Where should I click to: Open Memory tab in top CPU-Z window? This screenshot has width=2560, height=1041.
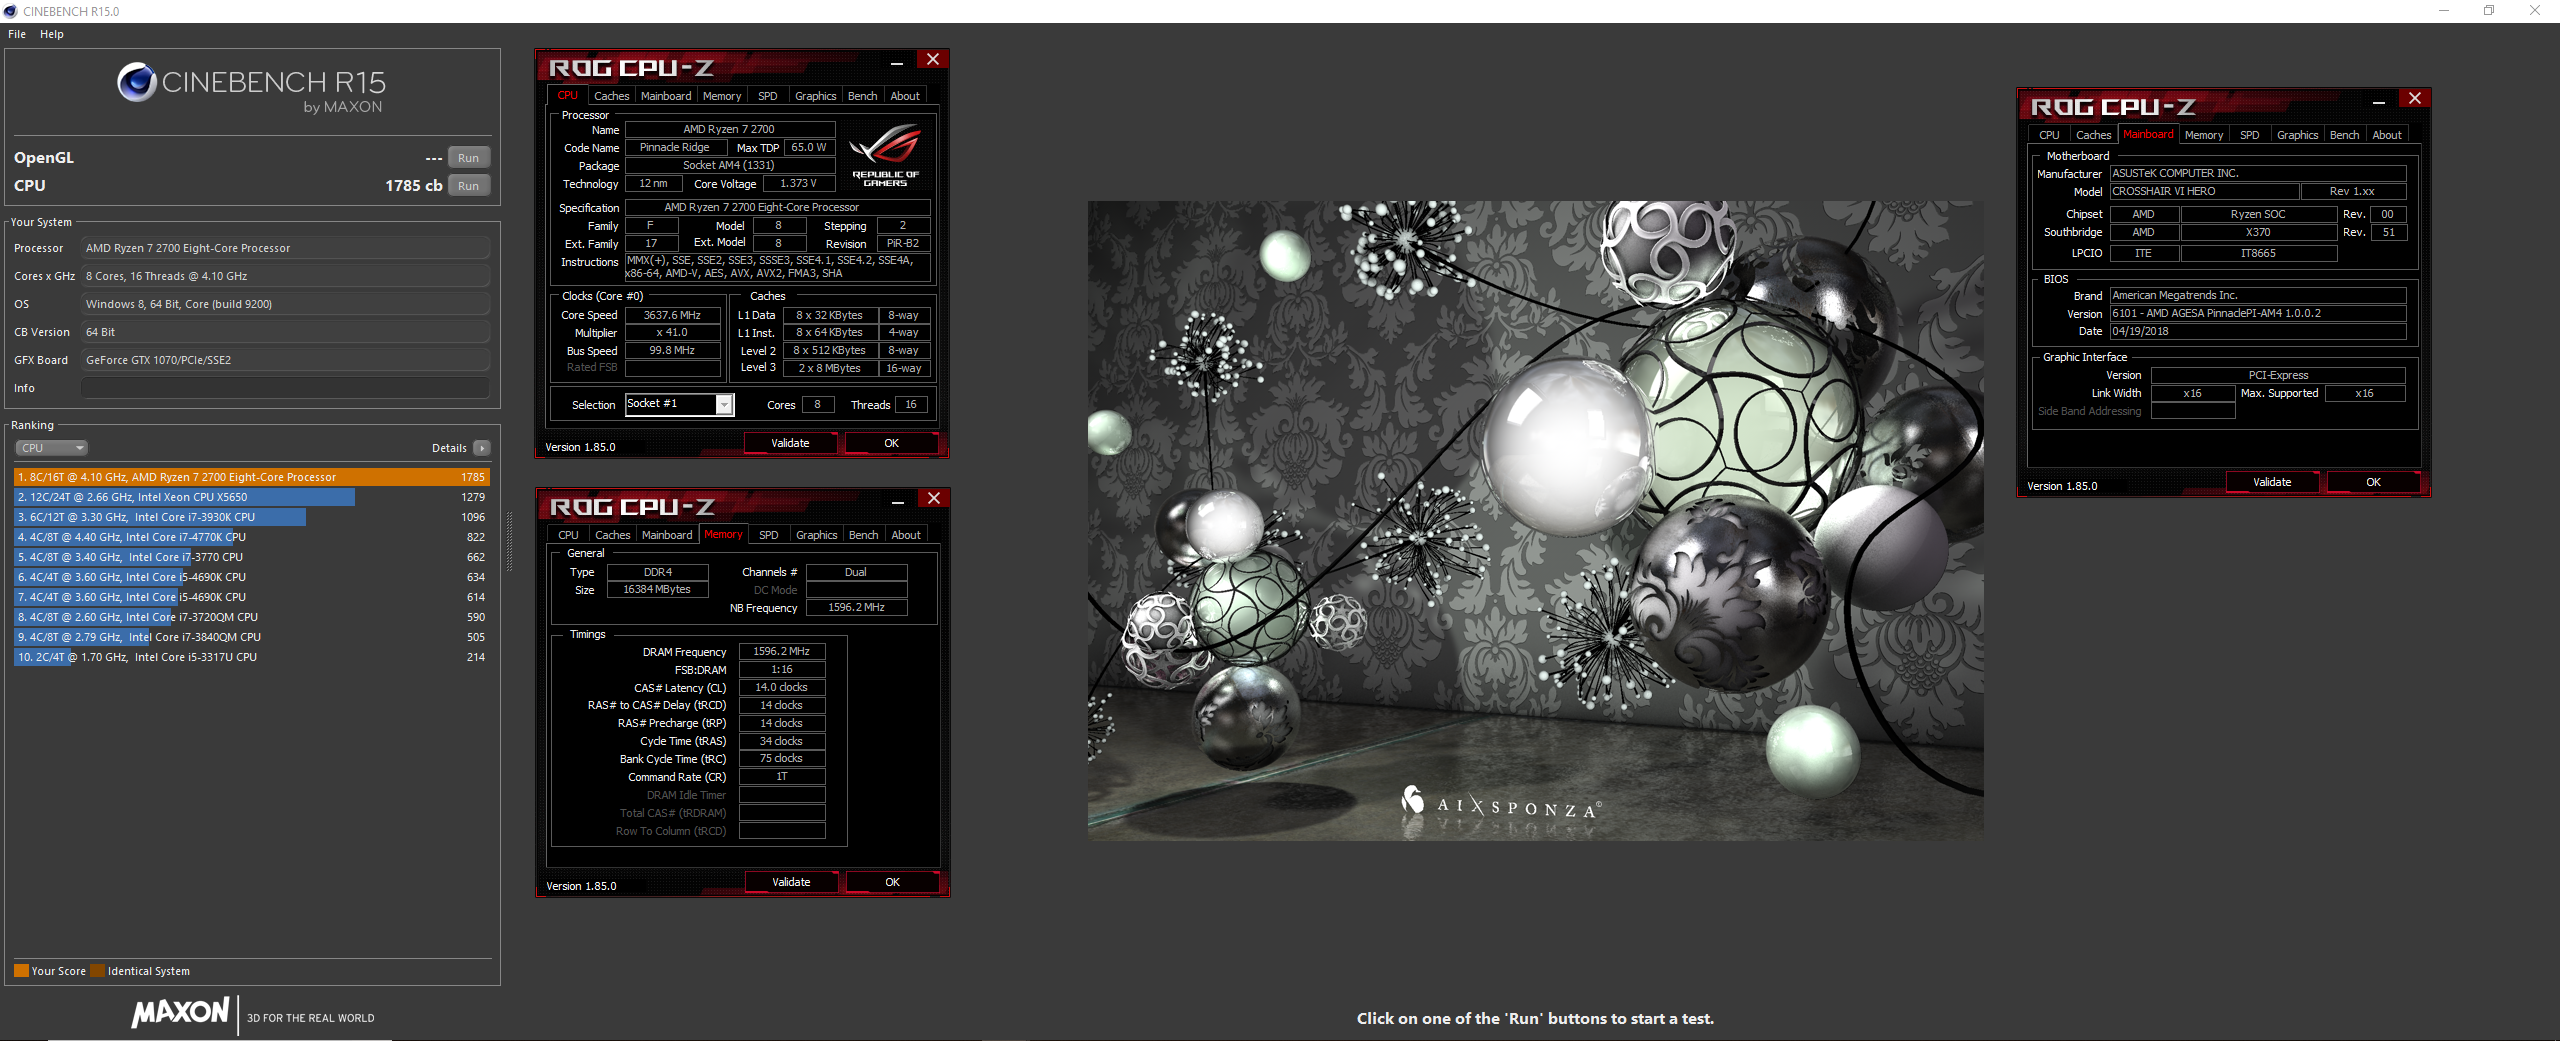[x=722, y=96]
